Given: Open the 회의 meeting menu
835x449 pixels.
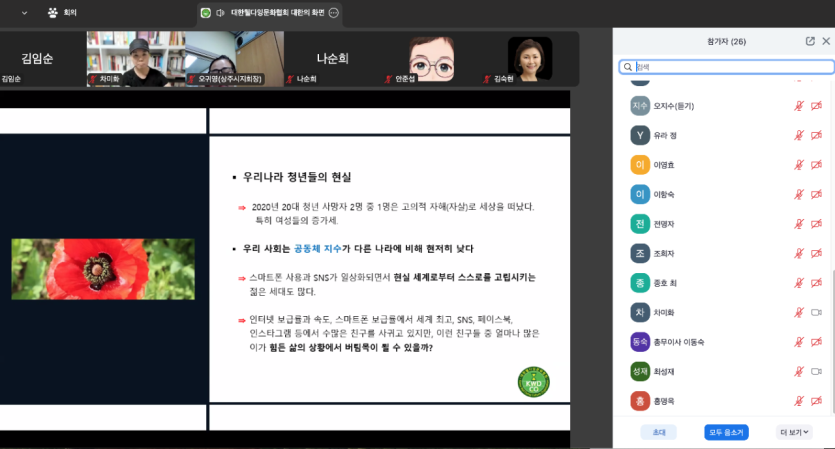Looking at the screenshot, I should coord(62,13).
